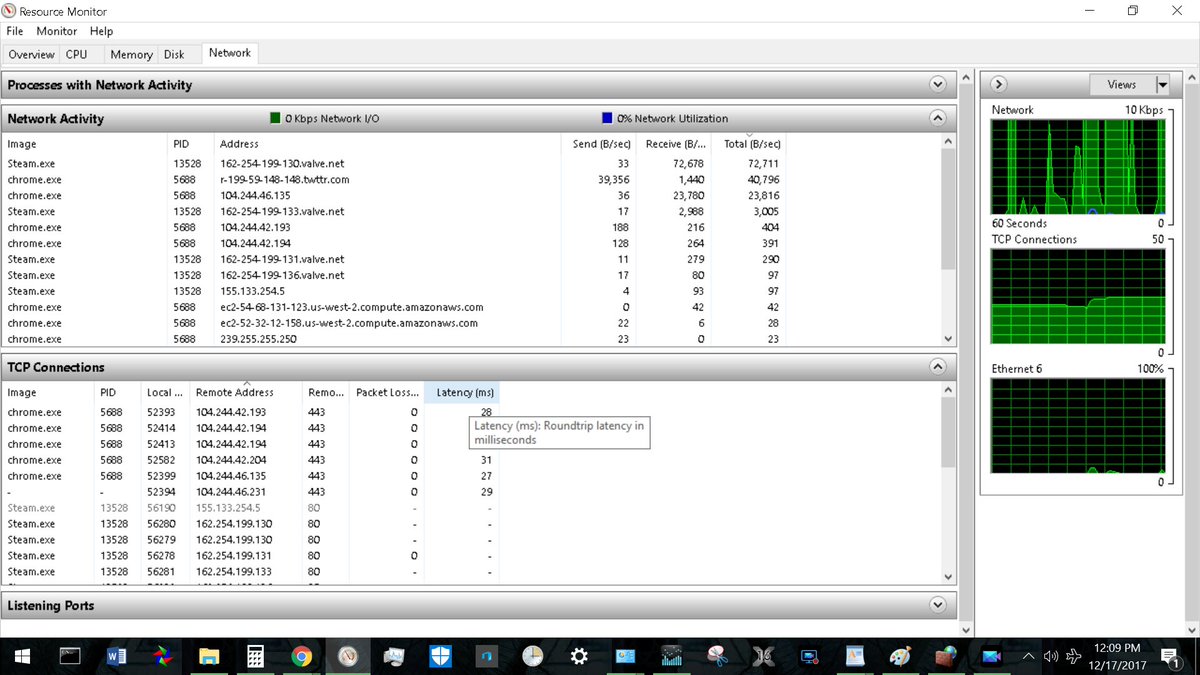
Task: Open the Help menu
Action: (101, 31)
